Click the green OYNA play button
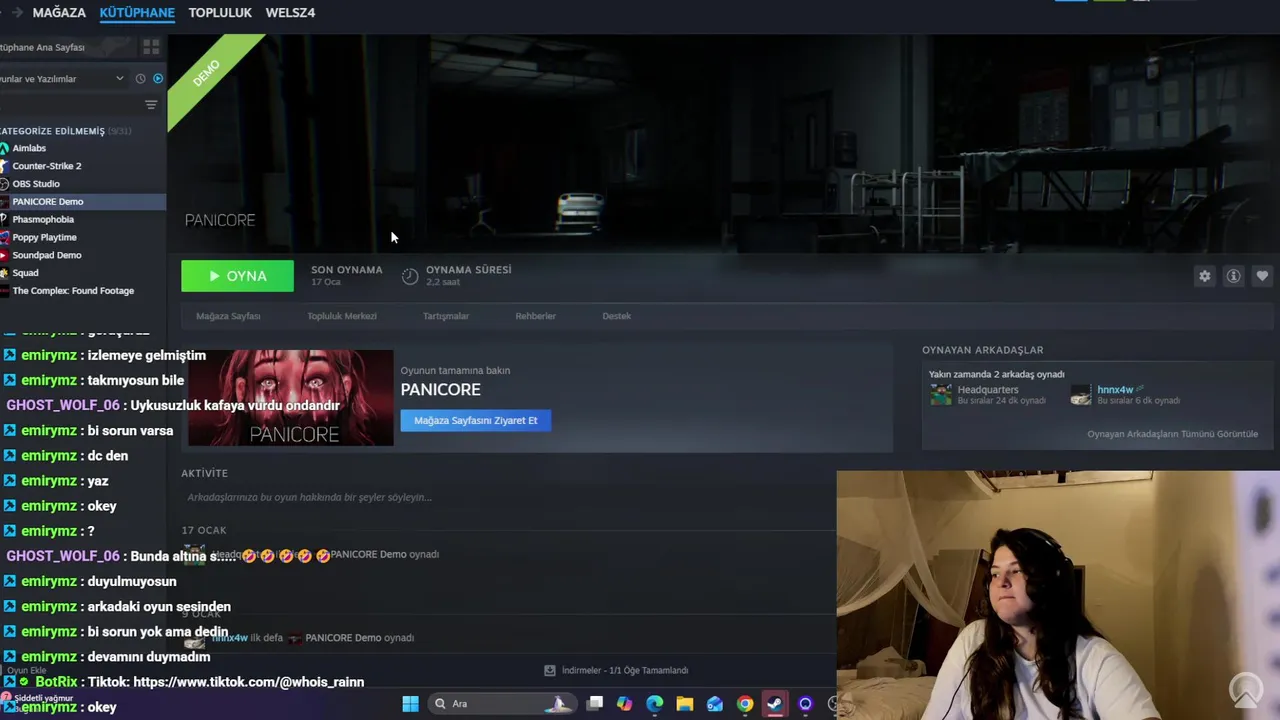This screenshot has height=720, width=1280. 237,276
